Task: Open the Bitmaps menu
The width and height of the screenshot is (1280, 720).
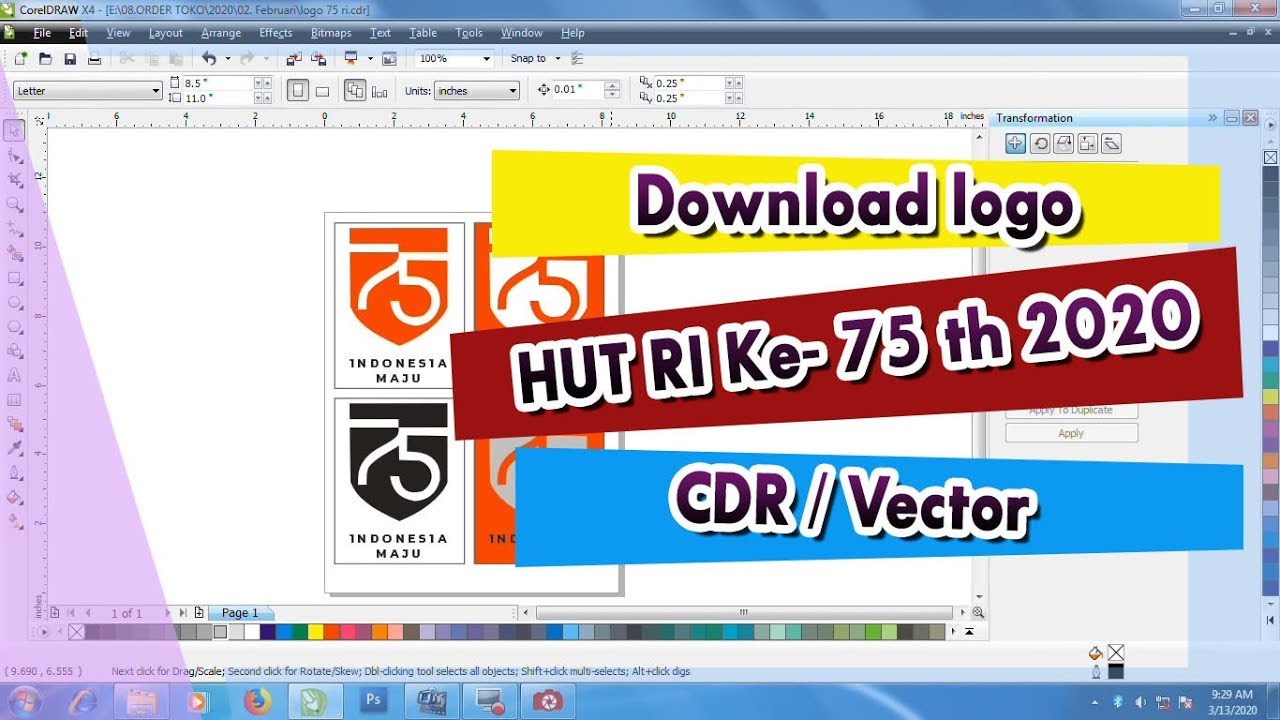Action: coord(331,33)
